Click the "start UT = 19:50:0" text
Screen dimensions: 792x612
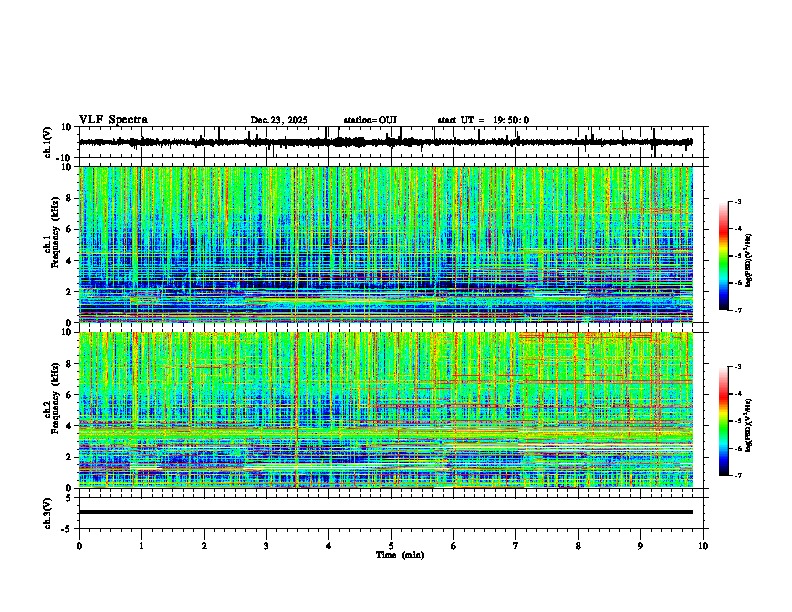coord(483,120)
